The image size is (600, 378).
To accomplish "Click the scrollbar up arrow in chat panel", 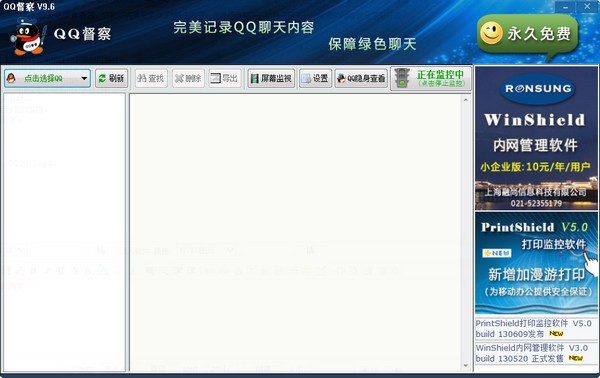I will pyautogui.click(x=466, y=100).
